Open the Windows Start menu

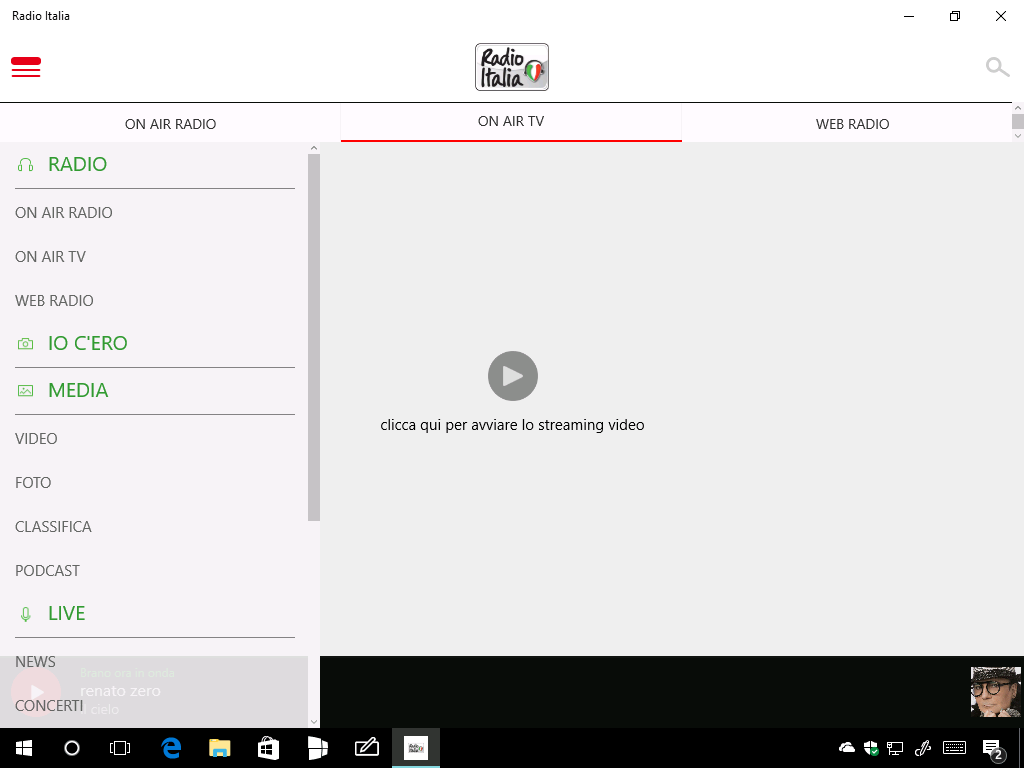tap(24, 748)
